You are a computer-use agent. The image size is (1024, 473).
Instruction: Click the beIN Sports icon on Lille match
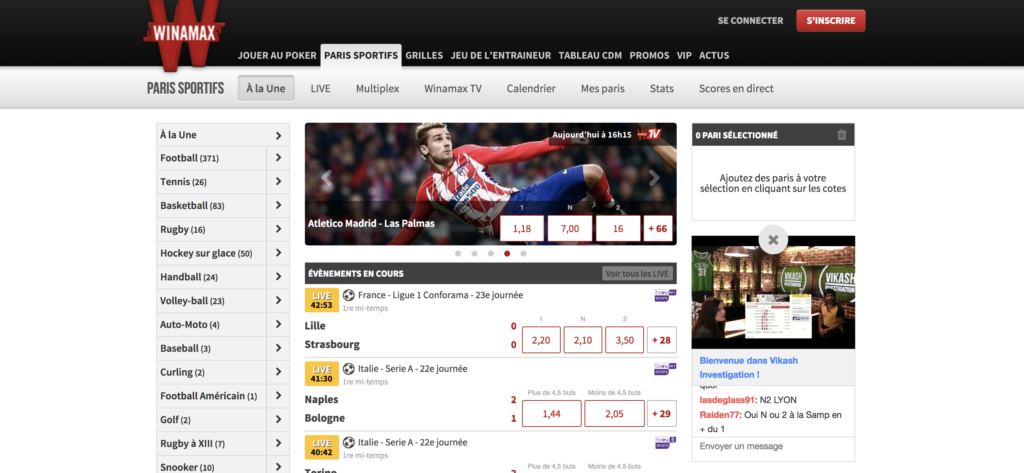click(665, 295)
